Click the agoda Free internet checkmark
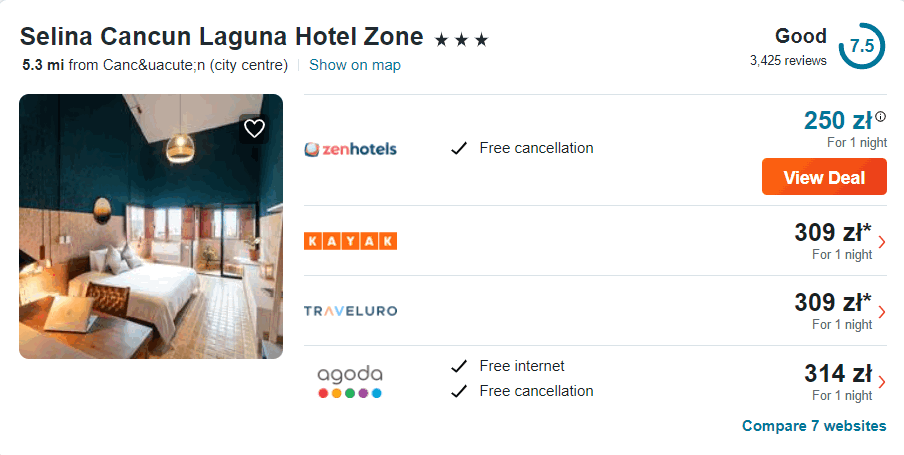This screenshot has height=455, width=904. [x=459, y=366]
